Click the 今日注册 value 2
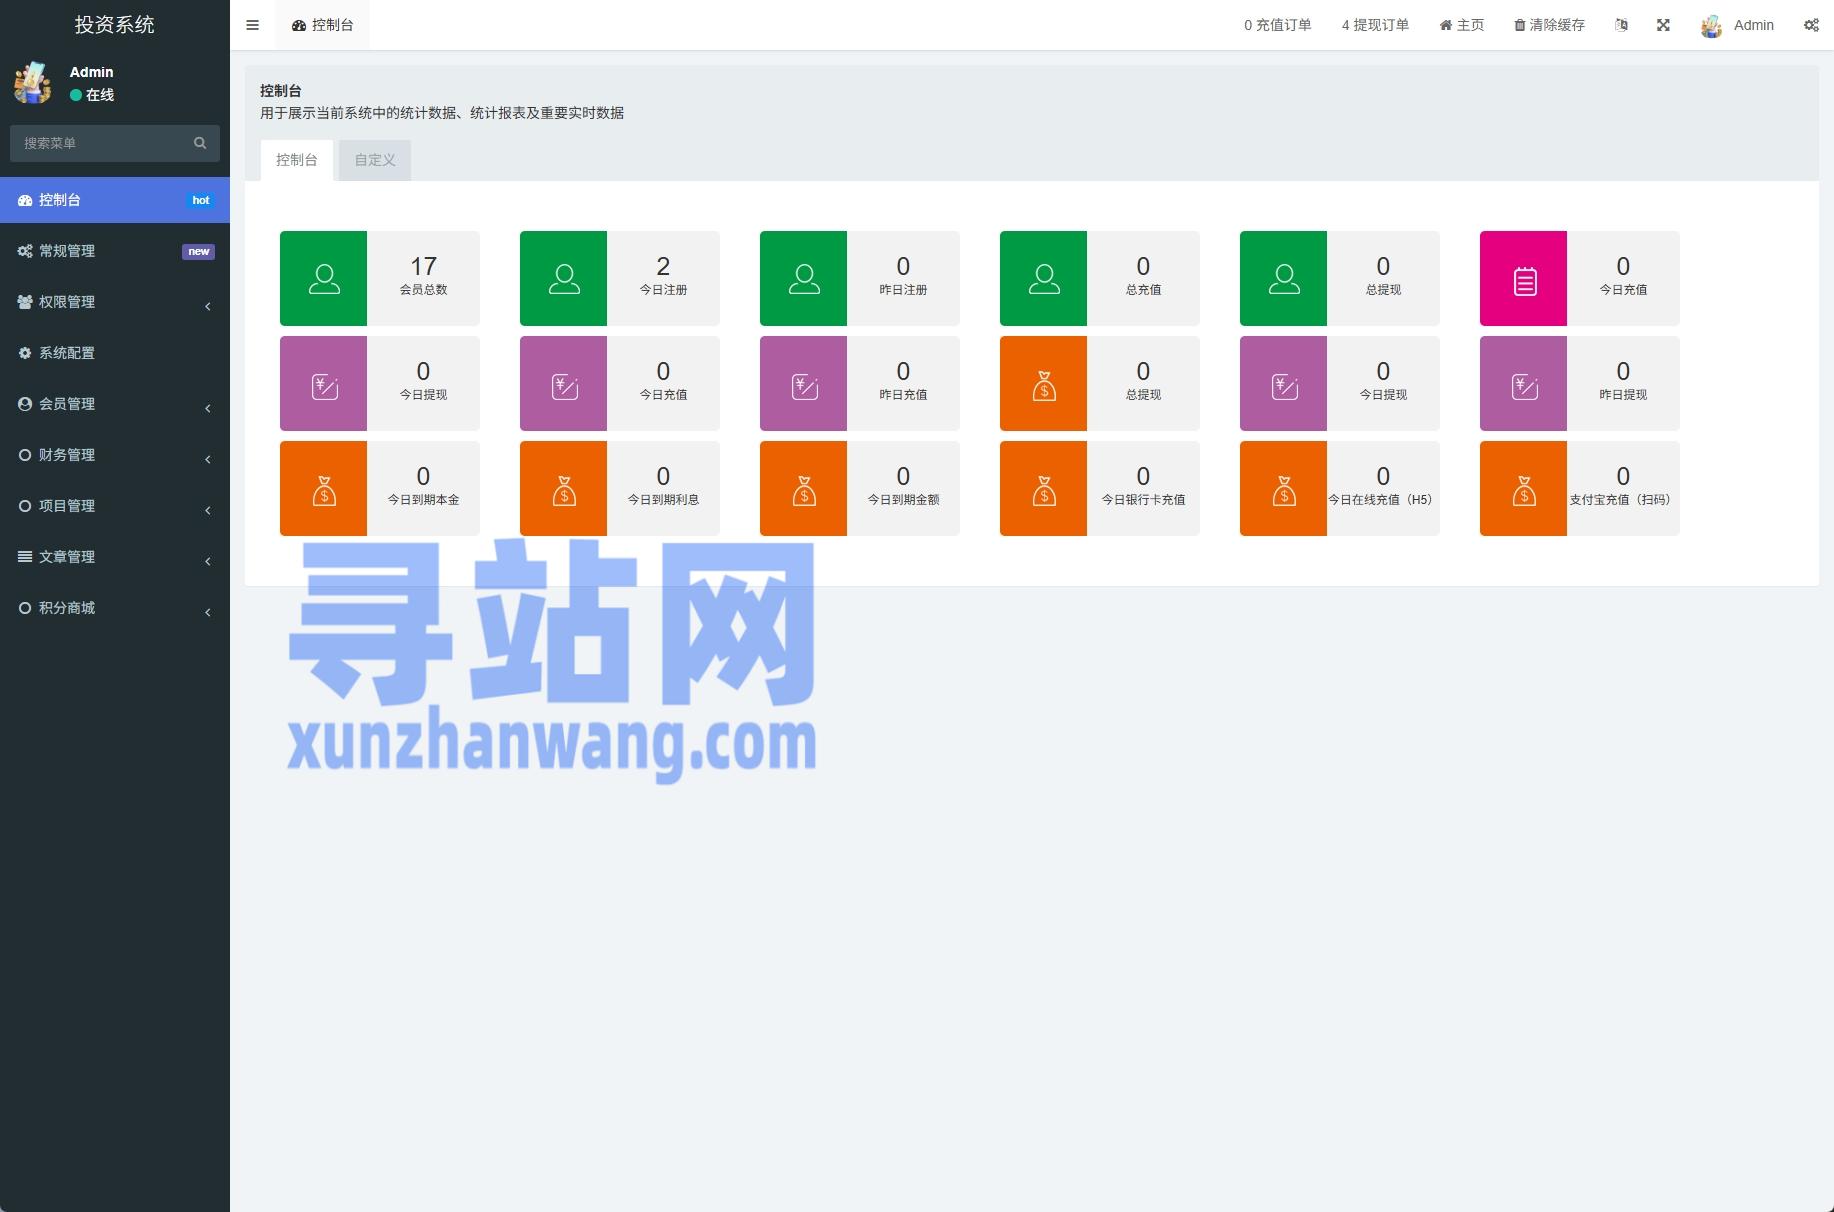The image size is (1834, 1212). (x=663, y=266)
